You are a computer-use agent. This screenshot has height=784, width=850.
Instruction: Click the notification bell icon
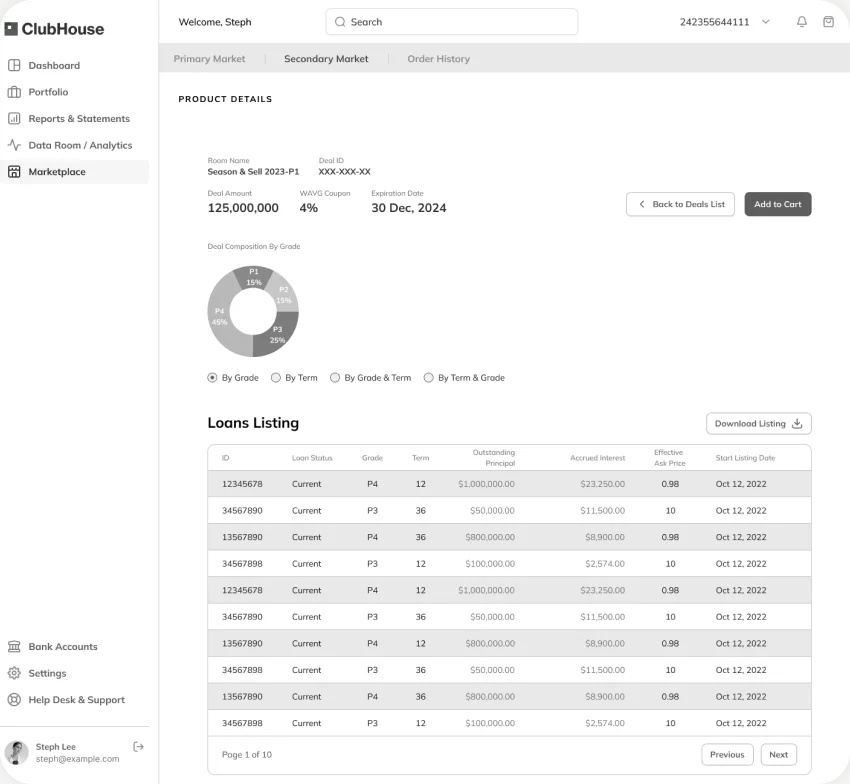(x=802, y=22)
